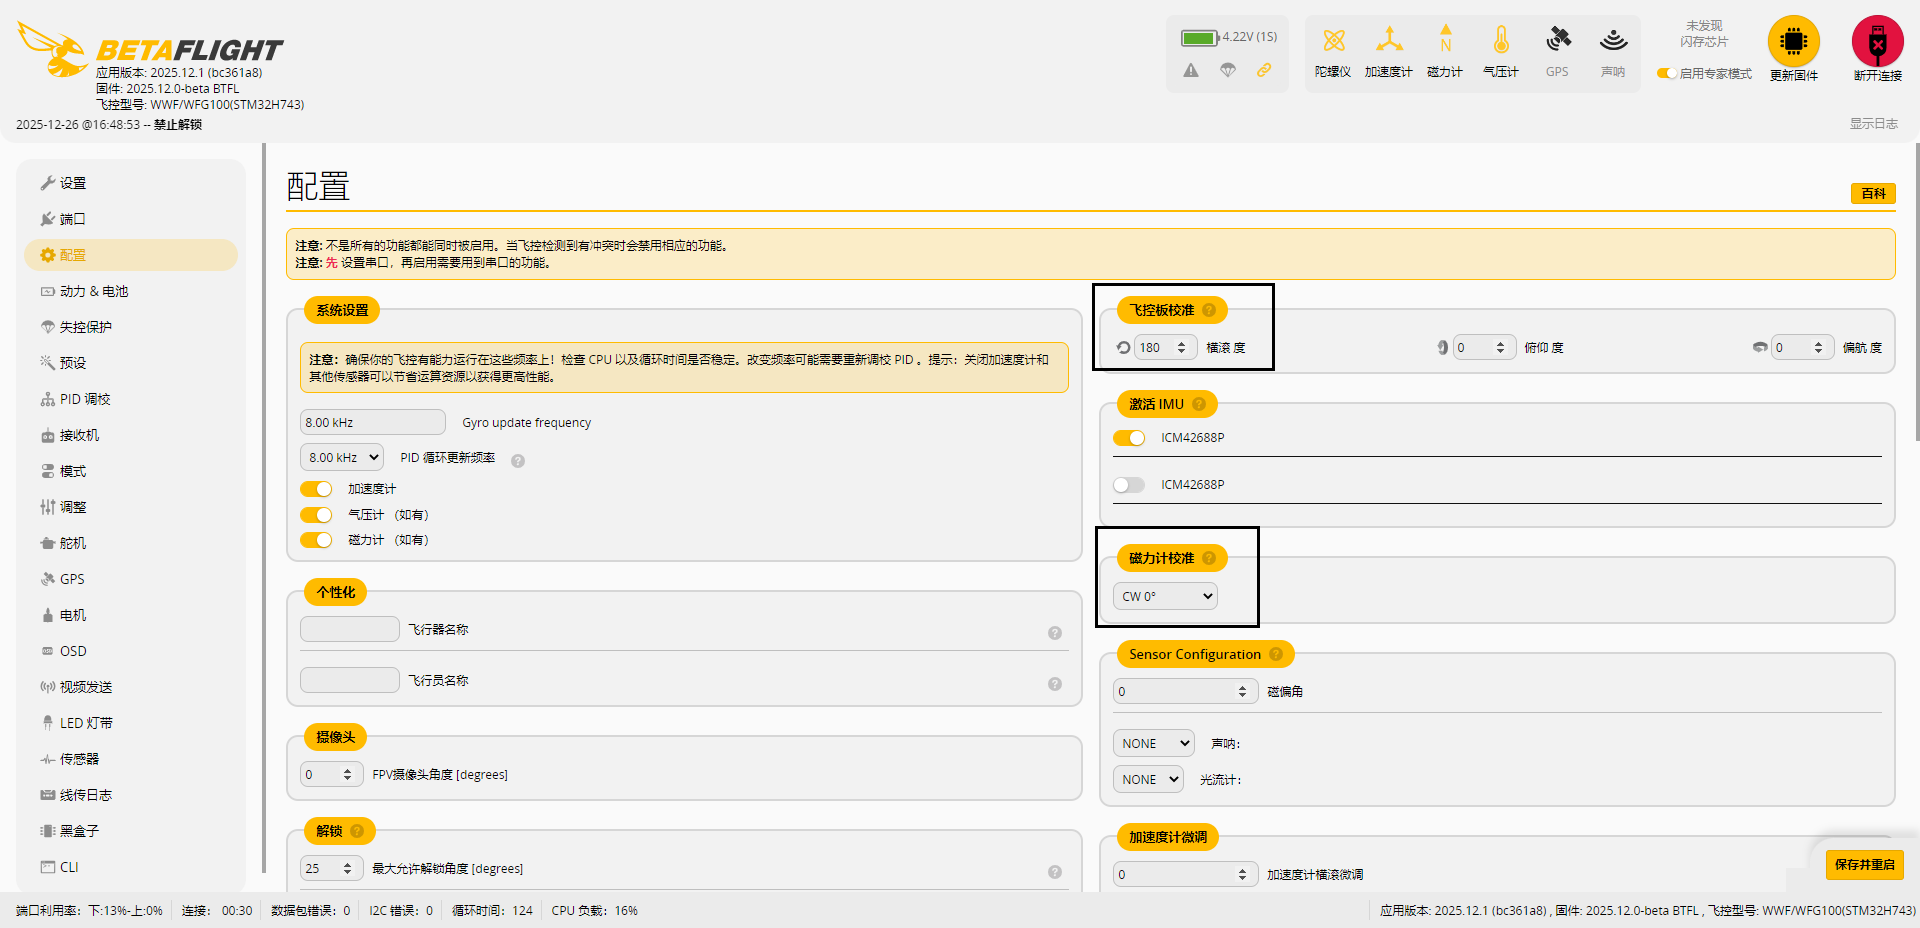Open the PID 调校 tab in sidebar
The image size is (1920, 928).
[85, 399]
